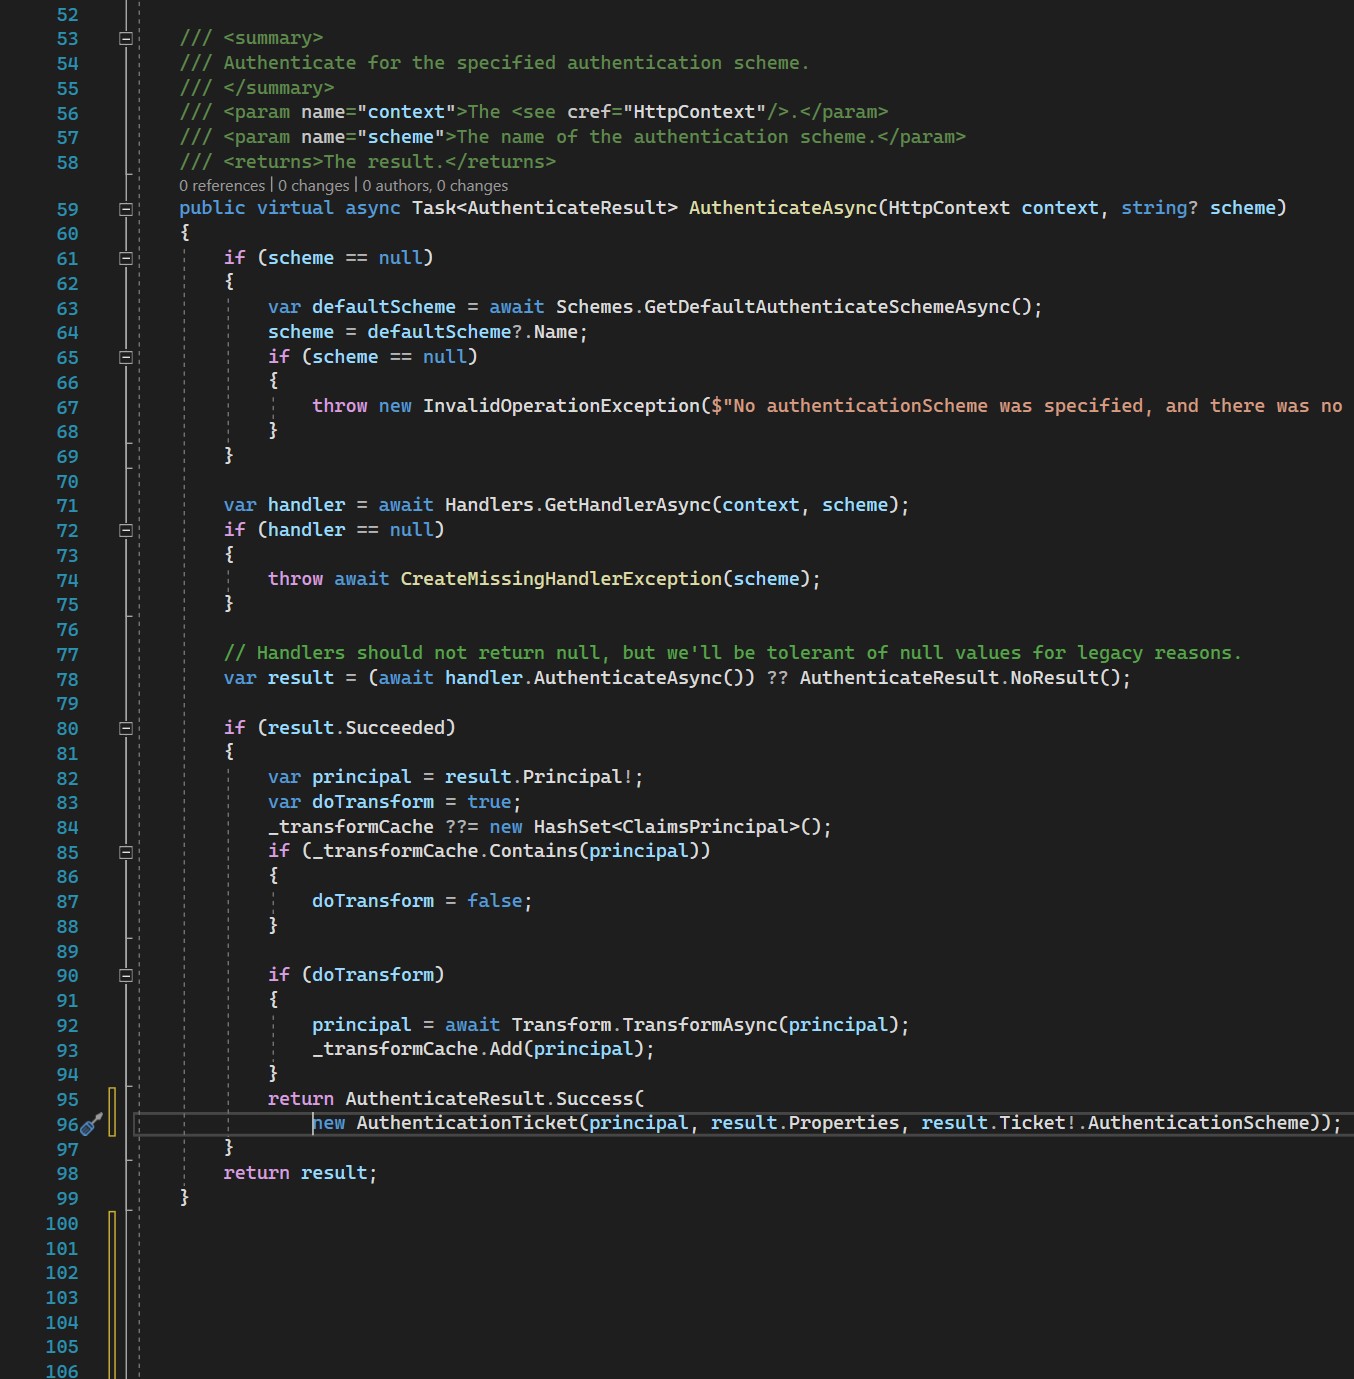Click 'GetDefaultAuthenticateSchemeAsync' on line 63
Screen dimensions: 1354x1379
[826, 307]
